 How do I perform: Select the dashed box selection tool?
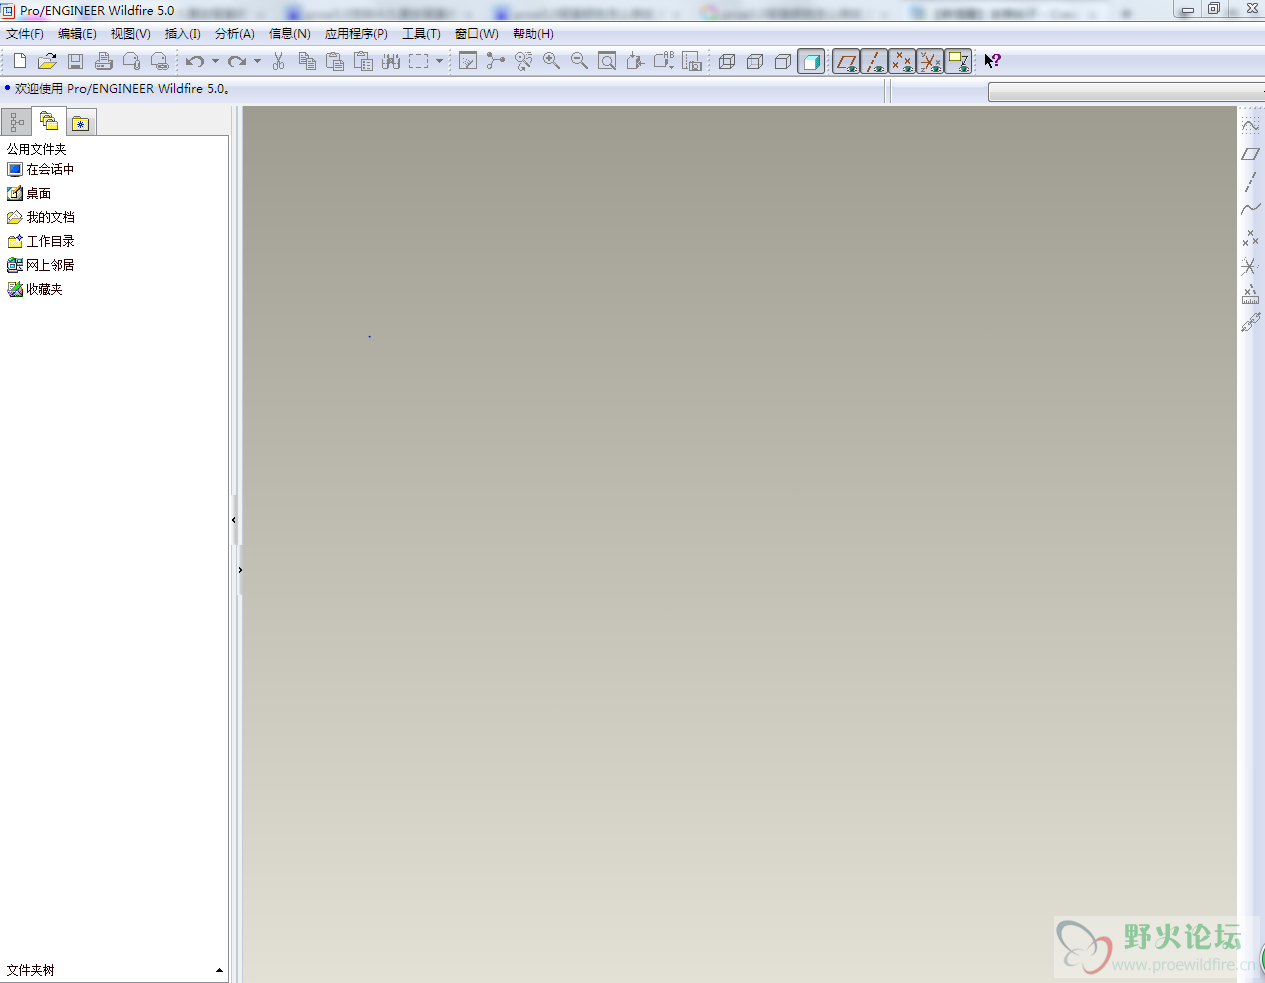click(419, 61)
